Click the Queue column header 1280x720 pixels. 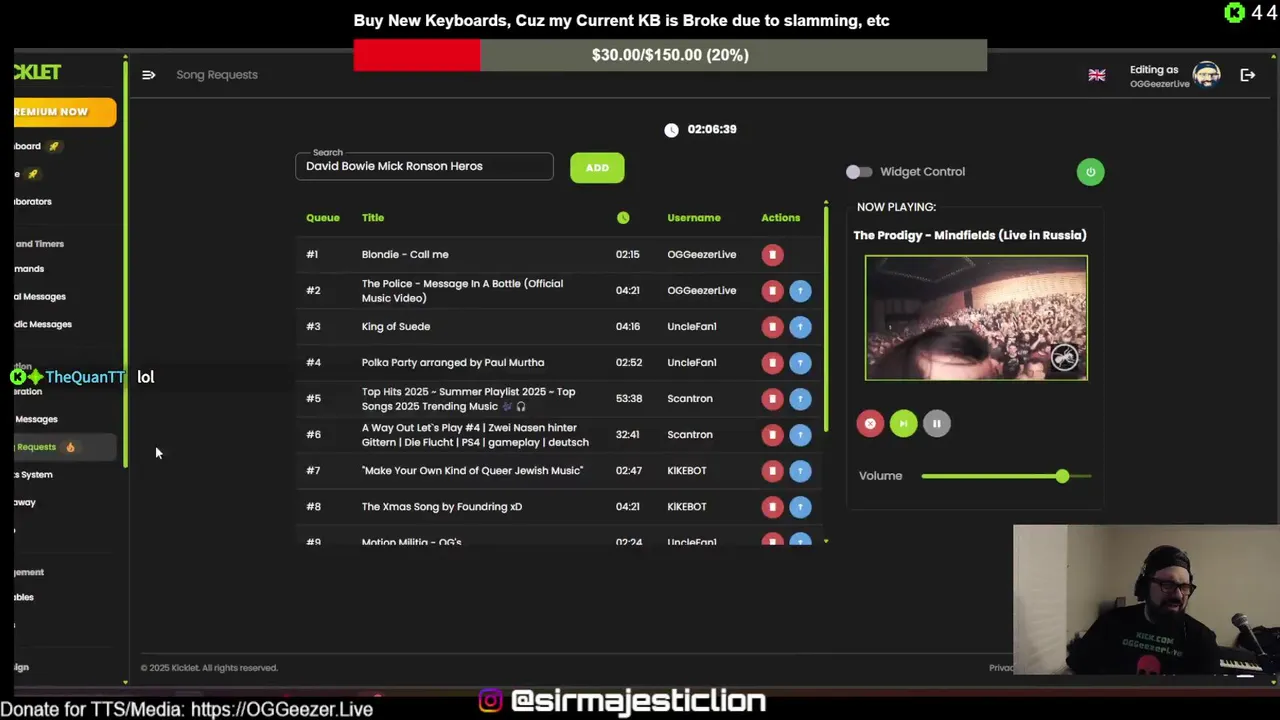pyautogui.click(x=323, y=218)
